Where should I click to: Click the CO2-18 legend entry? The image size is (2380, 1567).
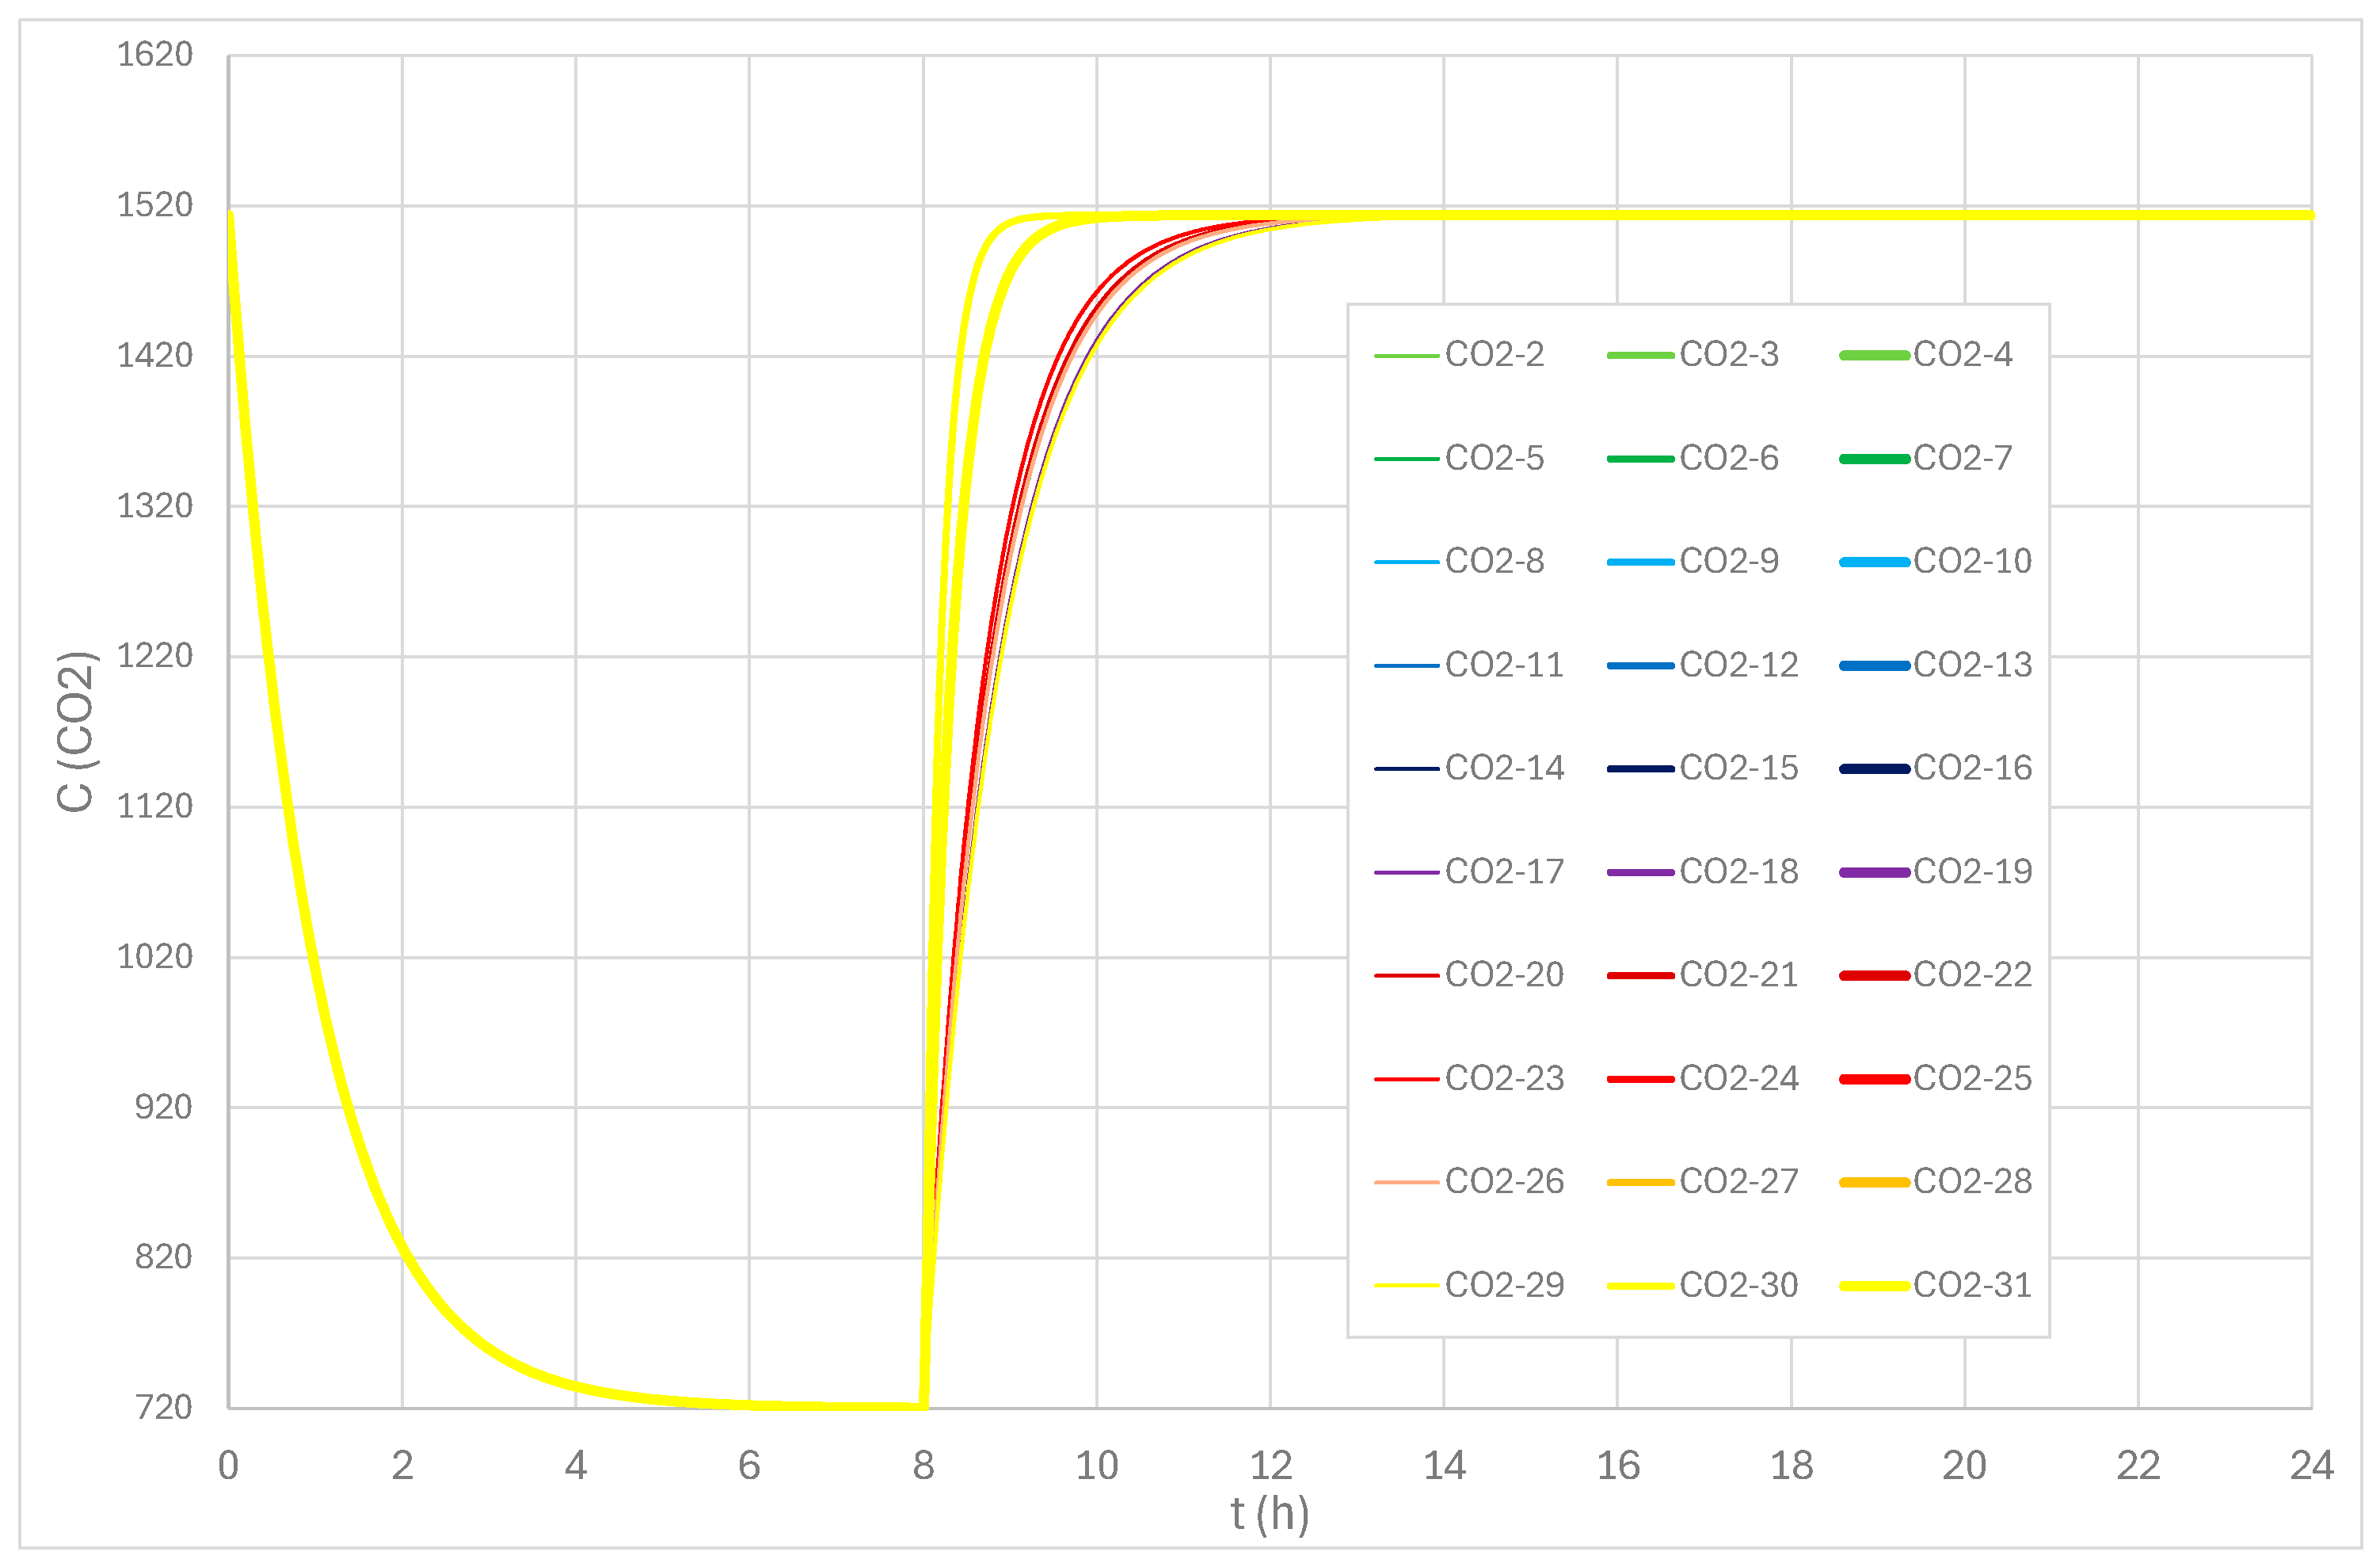point(1703,872)
